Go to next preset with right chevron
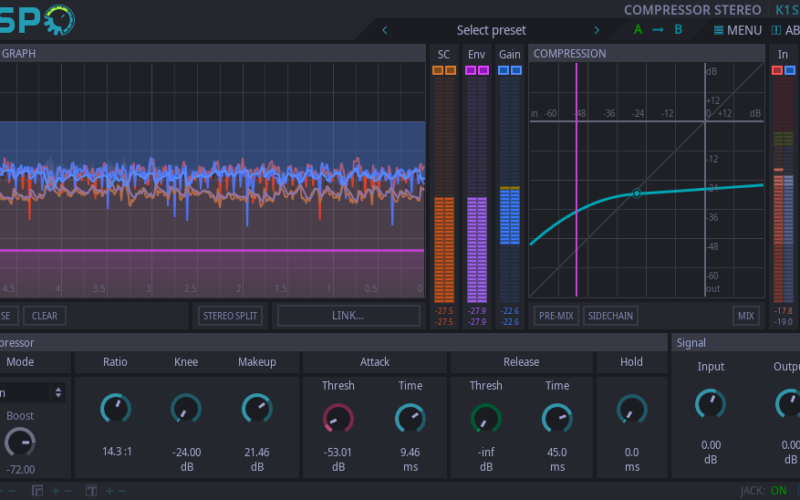 tap(598, 30)
